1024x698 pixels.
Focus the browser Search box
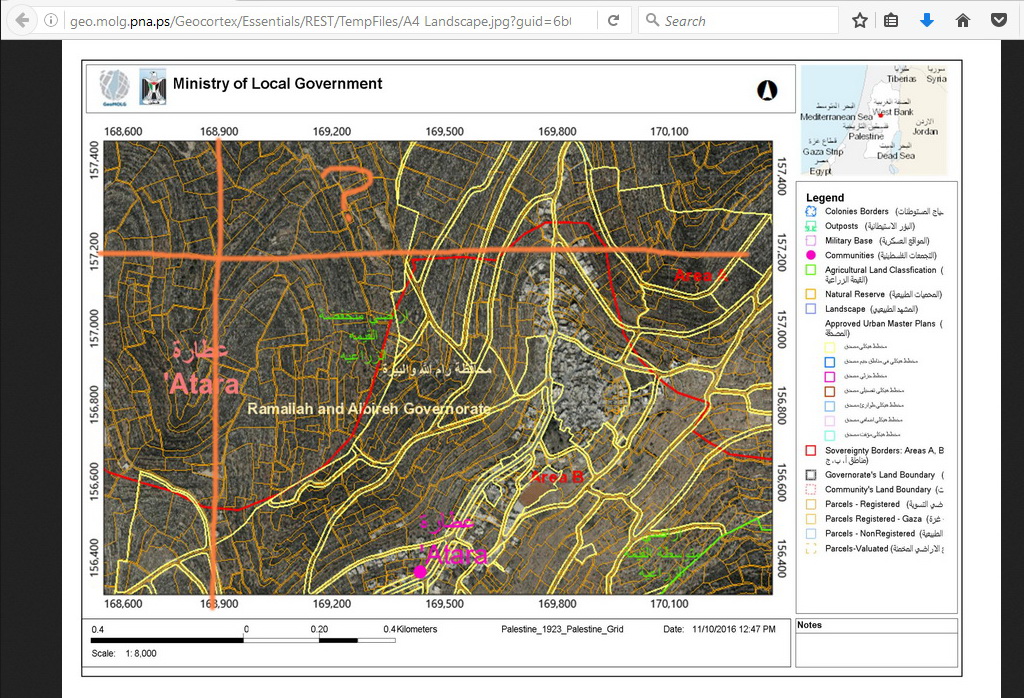738,21
